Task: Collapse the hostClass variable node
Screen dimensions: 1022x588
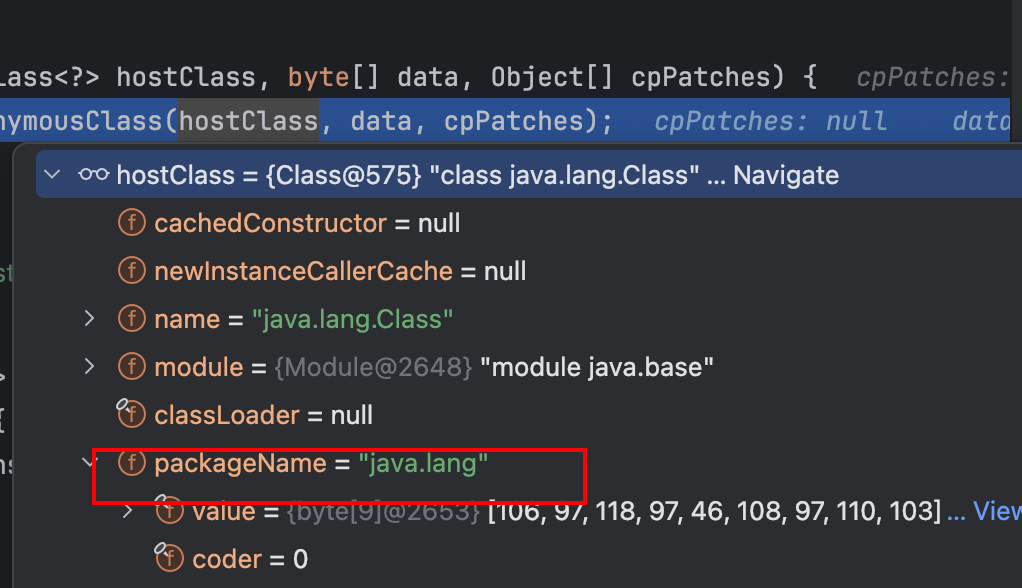Action: tap(54, 176)
